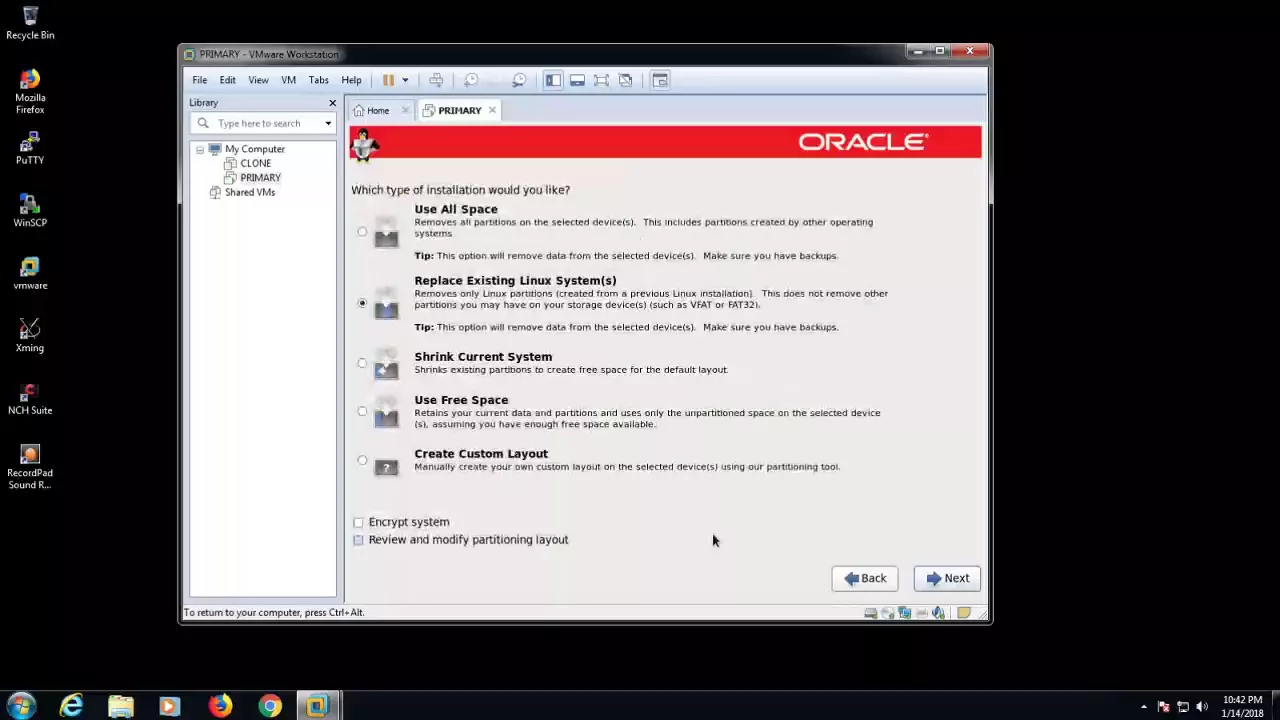Open the Edit menu
Image resolution: width=1280 pixels, height=720 pixels.
(228, 80)
